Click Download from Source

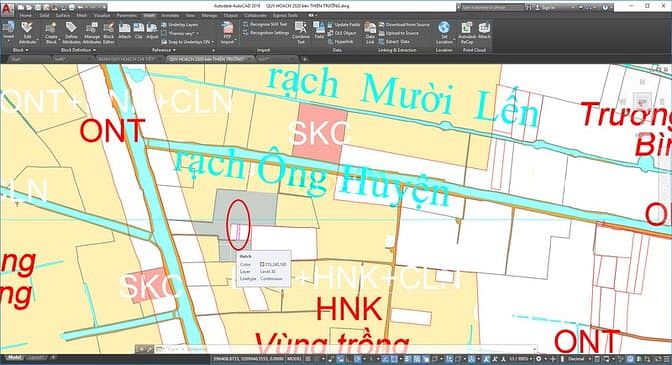click(x=404, y=25)
